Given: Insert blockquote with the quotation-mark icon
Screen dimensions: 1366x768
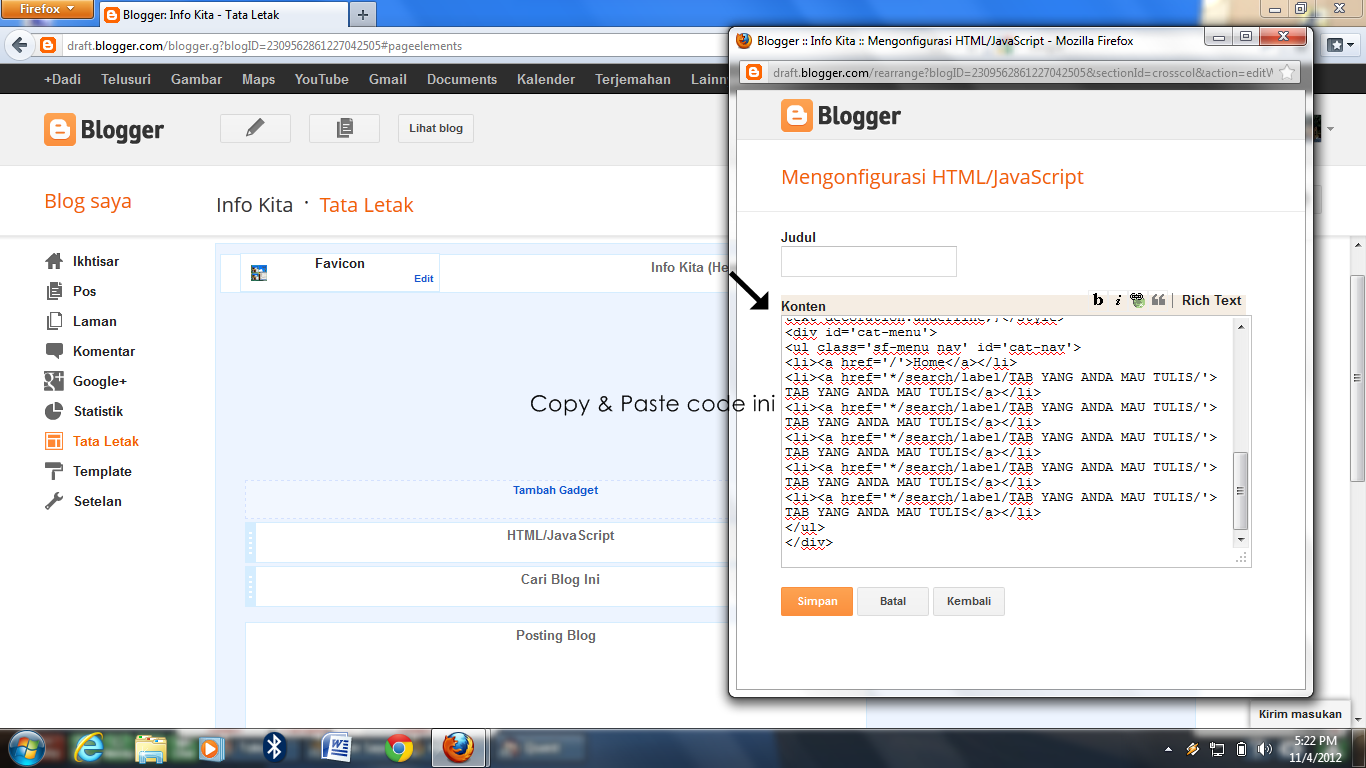Looking at the screenshot, I should point(1159,300).
